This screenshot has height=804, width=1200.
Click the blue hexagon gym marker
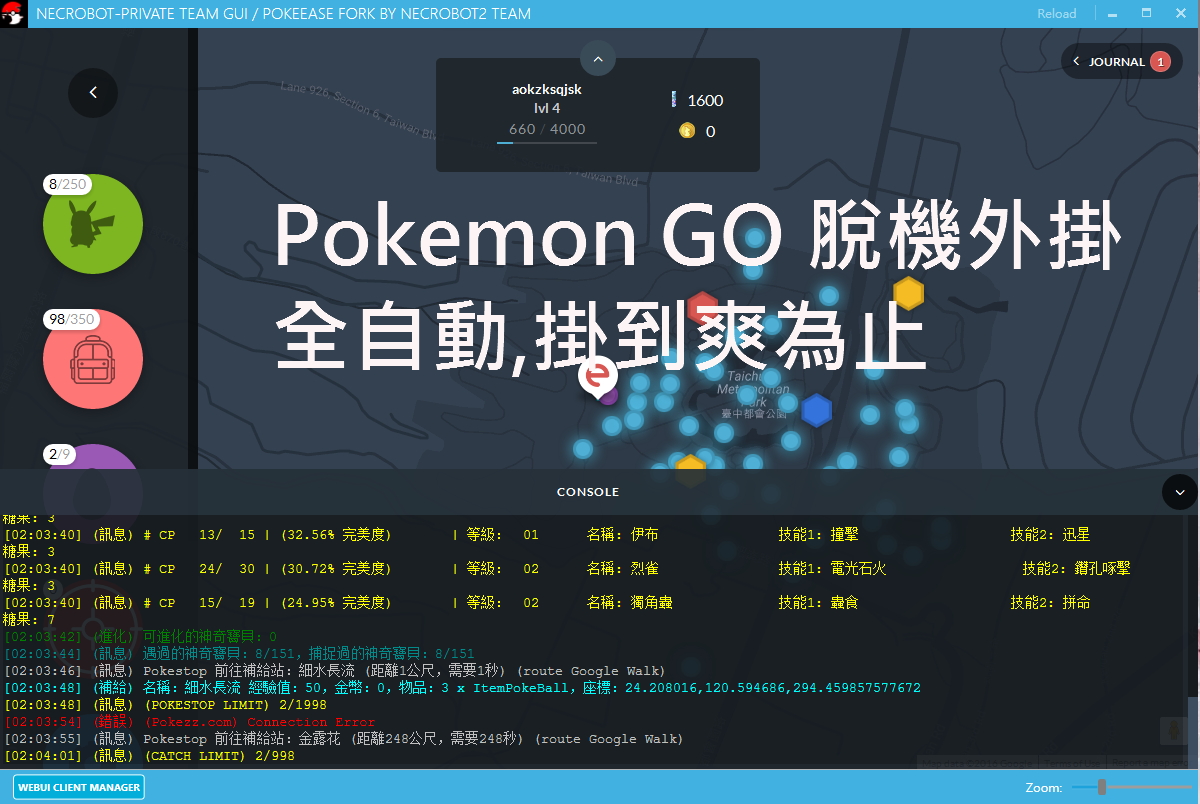coord(817,410)
